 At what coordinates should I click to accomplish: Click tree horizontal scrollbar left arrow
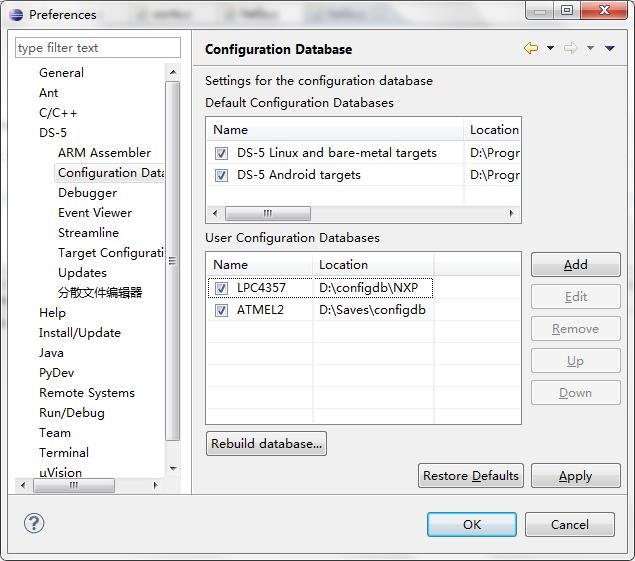23,485
